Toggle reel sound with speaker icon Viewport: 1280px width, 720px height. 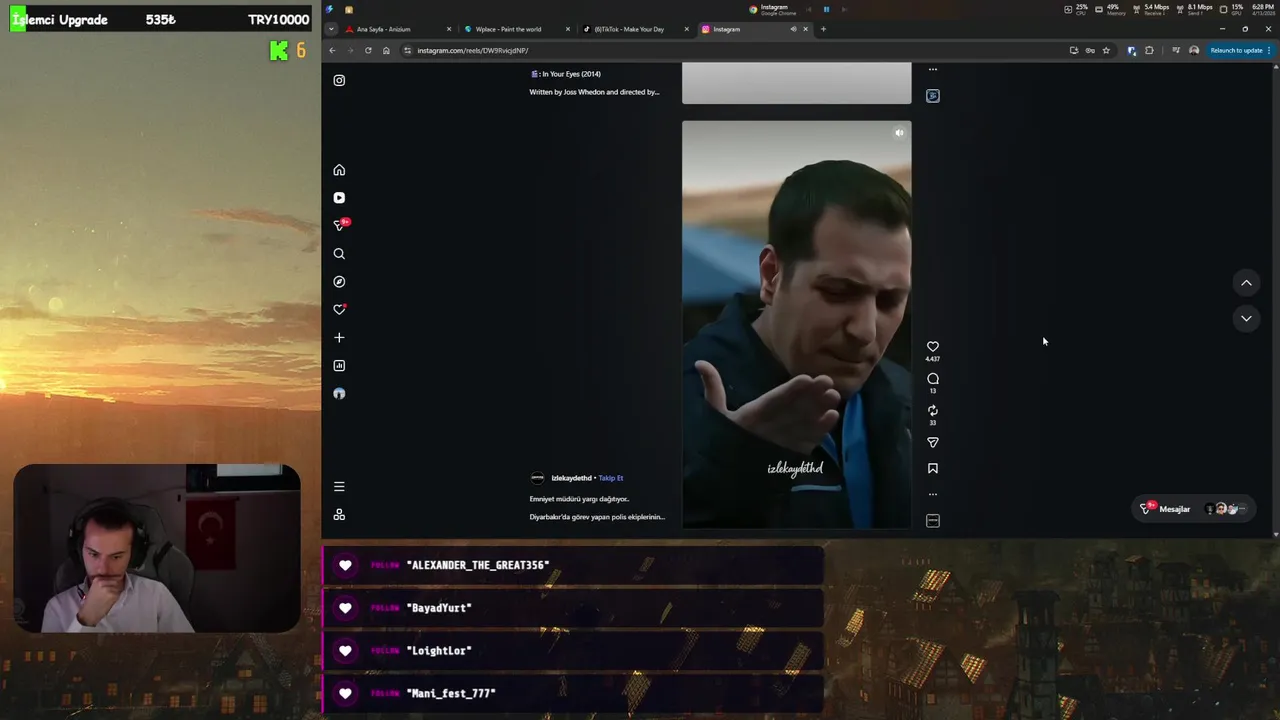point(899,133)
